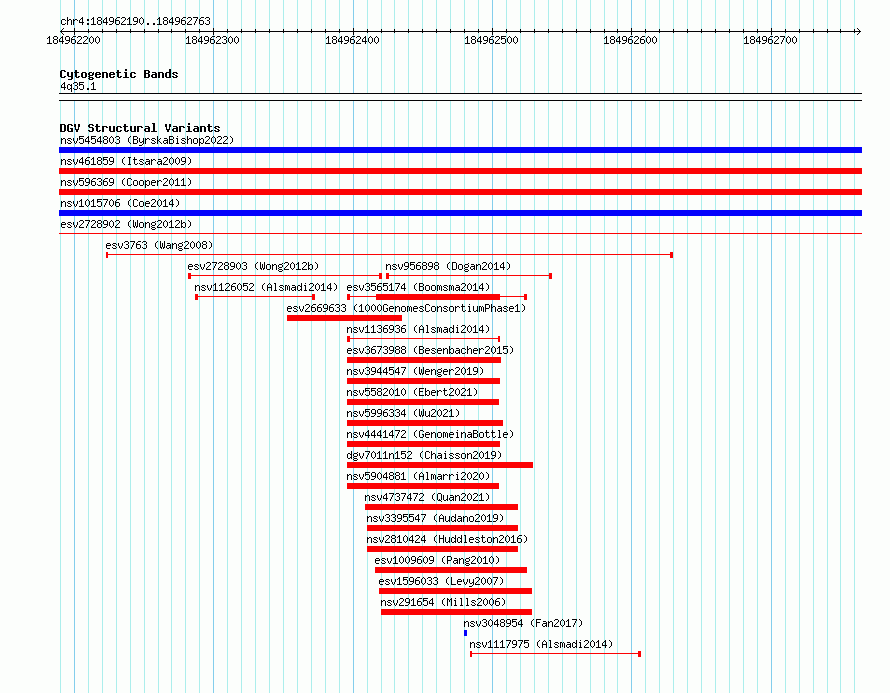Click the 4q35.1 band label

78,86
